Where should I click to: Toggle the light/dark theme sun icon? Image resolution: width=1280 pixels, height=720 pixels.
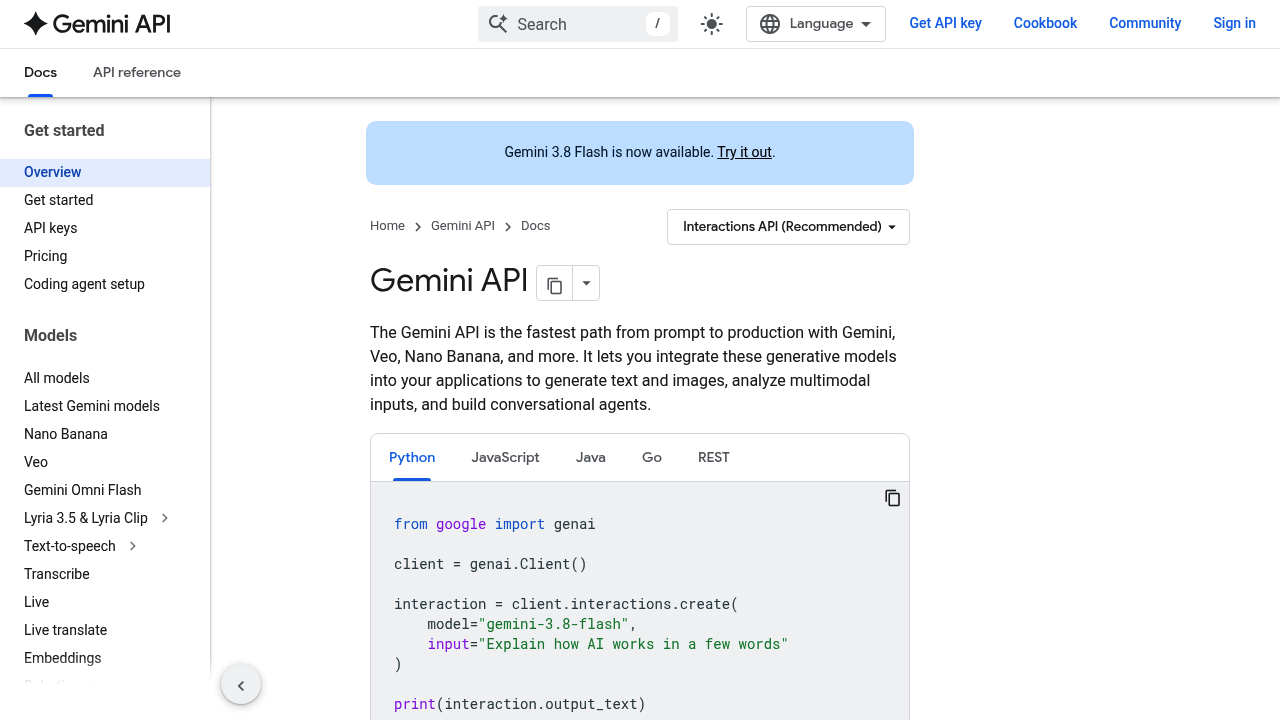point(712,24)
